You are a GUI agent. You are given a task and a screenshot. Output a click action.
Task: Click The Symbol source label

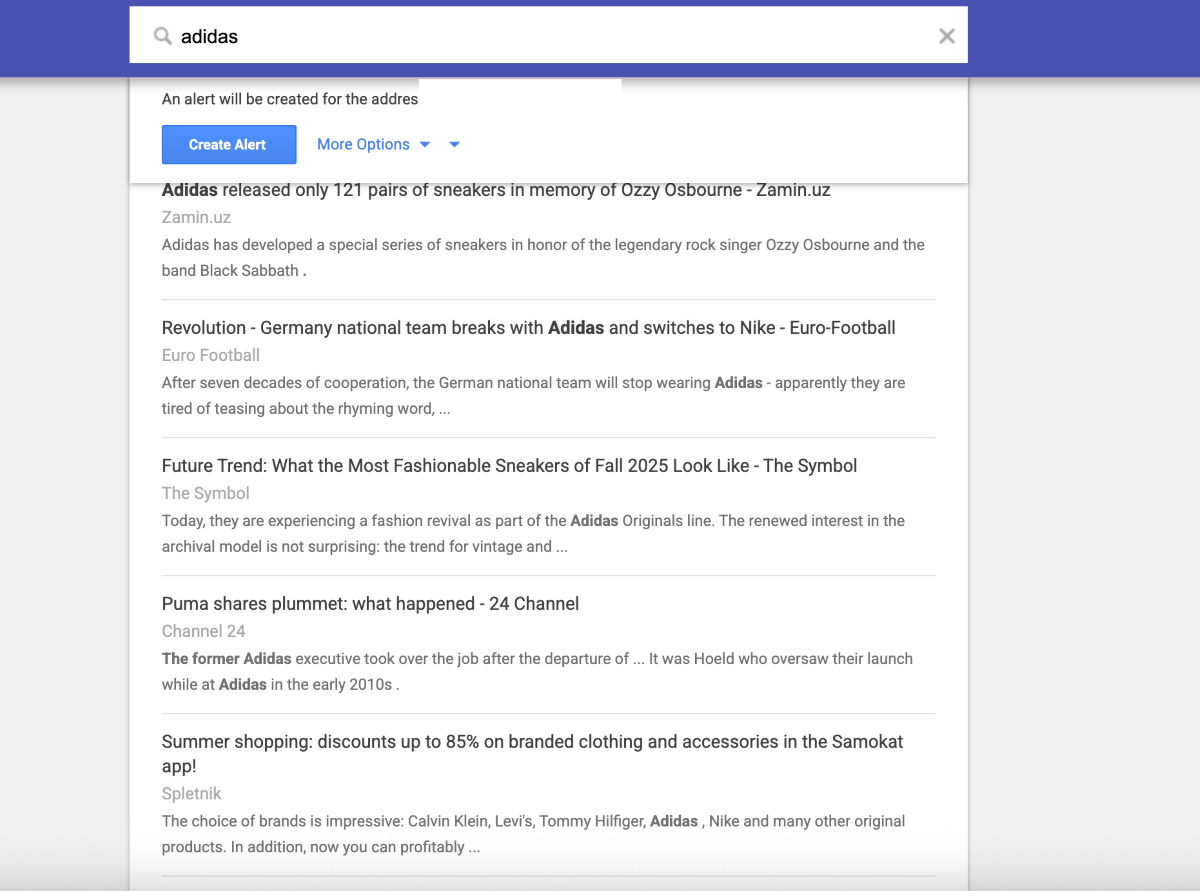tap(205, 493)
